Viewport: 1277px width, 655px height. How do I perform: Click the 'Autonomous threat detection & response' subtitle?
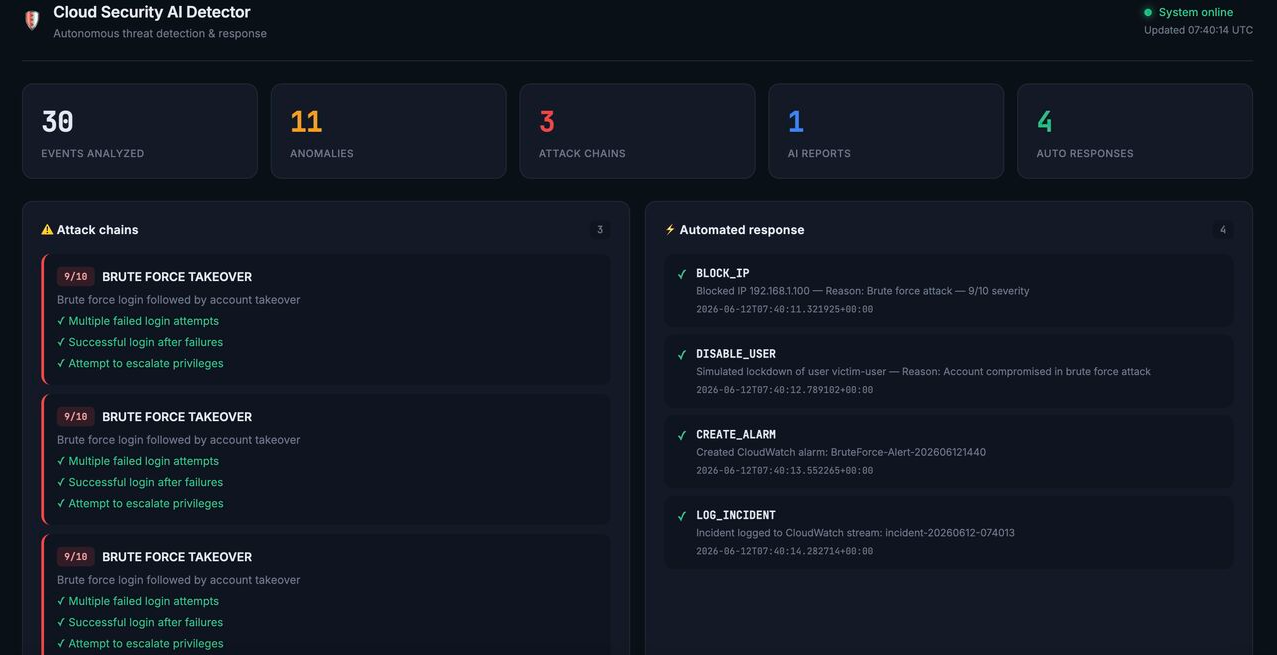[160, 34]
